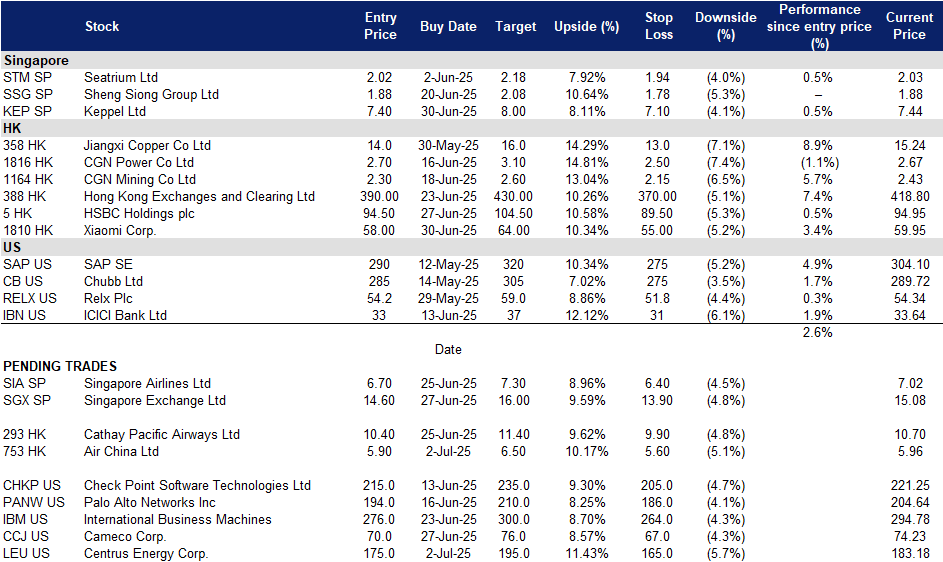The width and height of the screenshot is (943, 562).
Task: Select ticker 388 HK
Action: click(x=24, y=196)
